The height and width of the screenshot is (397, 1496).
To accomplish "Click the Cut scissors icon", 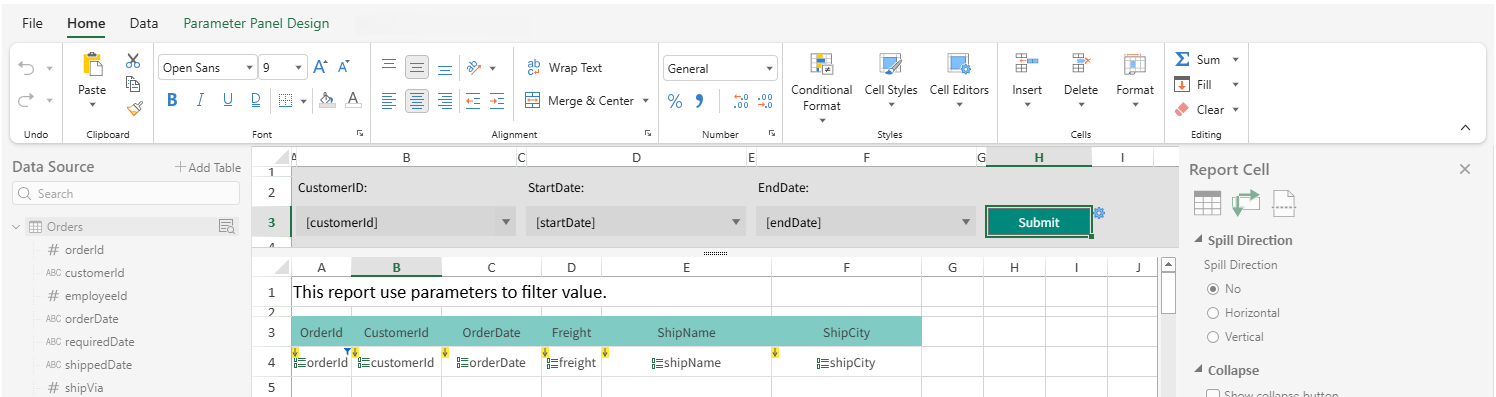I will click(x=133, y=61).
